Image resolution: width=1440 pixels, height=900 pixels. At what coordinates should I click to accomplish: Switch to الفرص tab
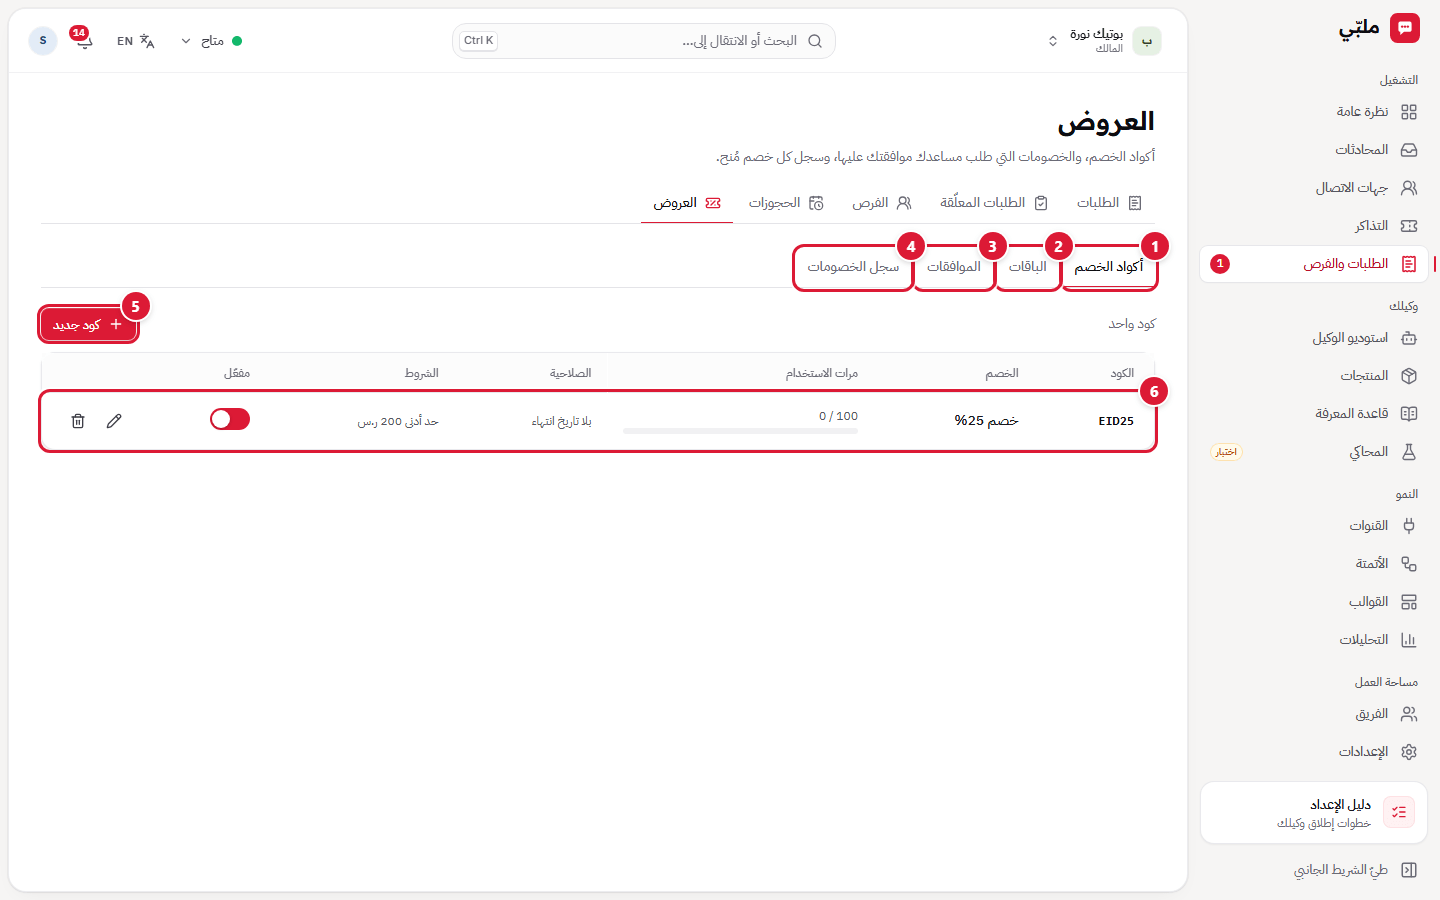click(882, 203)
